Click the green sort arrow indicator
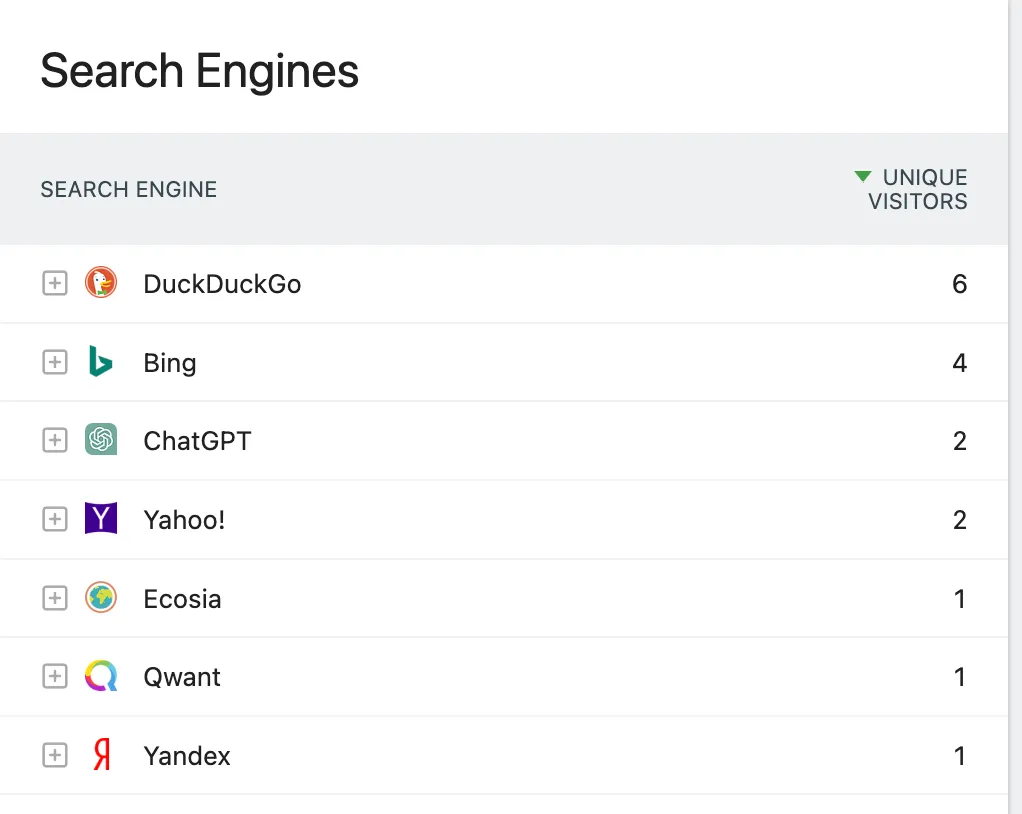The width and height of the screenshot is (1022, 814). [863, 177]
